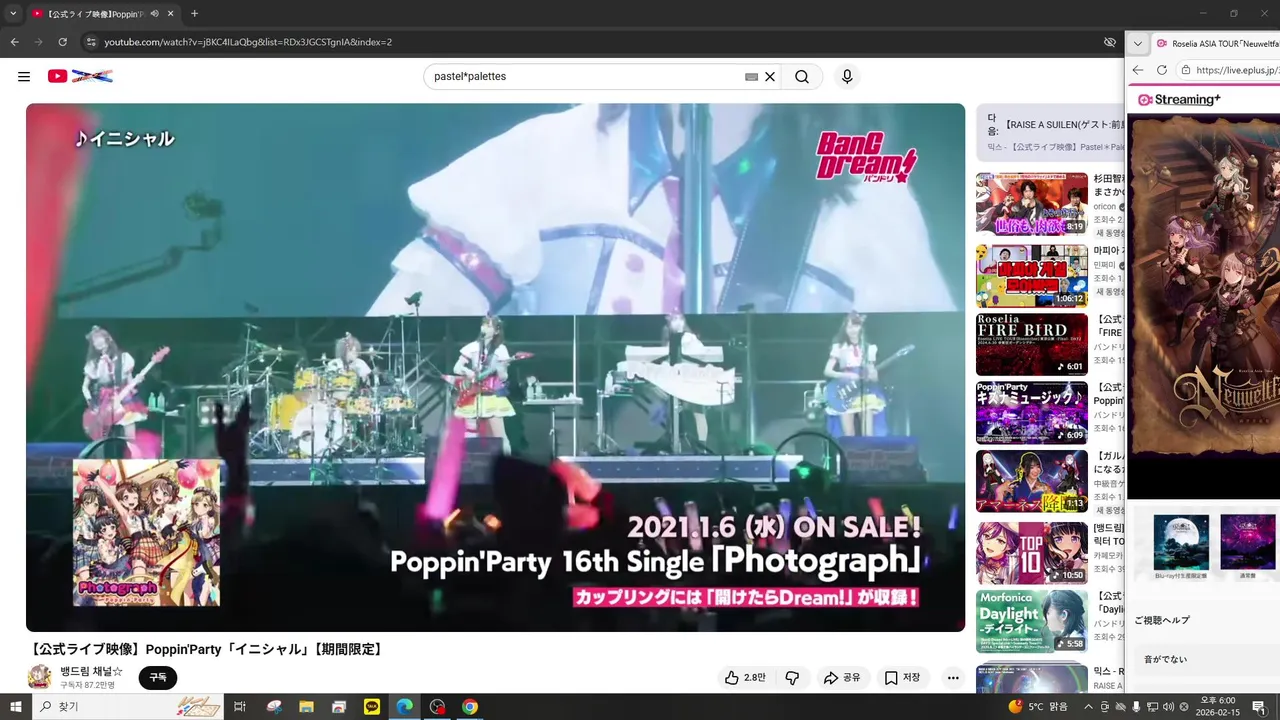
Task: Save the video with 저장 button
Action: tap(902, 677)
